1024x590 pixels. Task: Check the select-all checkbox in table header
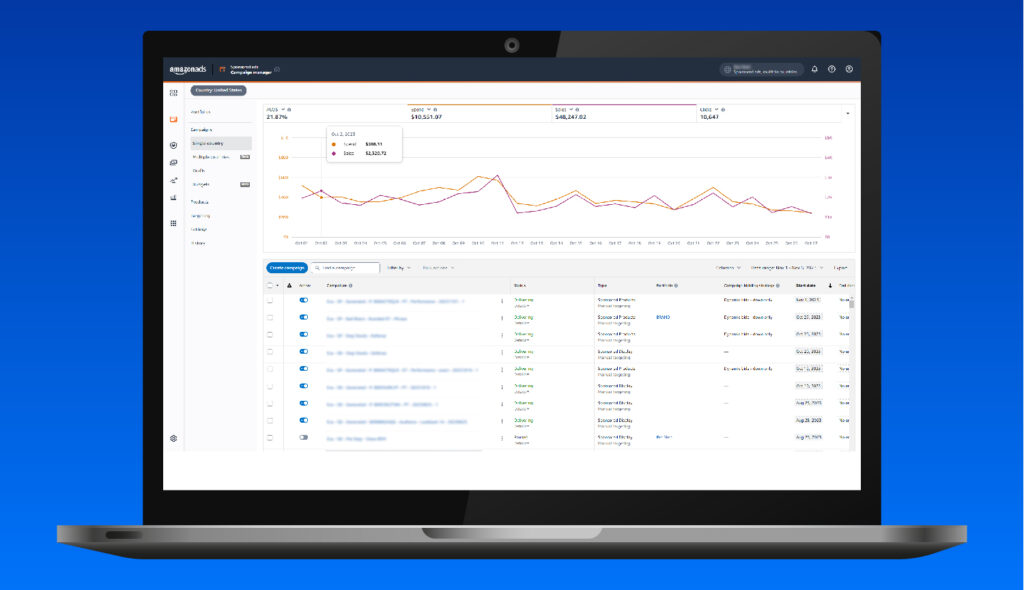point(270,286)
